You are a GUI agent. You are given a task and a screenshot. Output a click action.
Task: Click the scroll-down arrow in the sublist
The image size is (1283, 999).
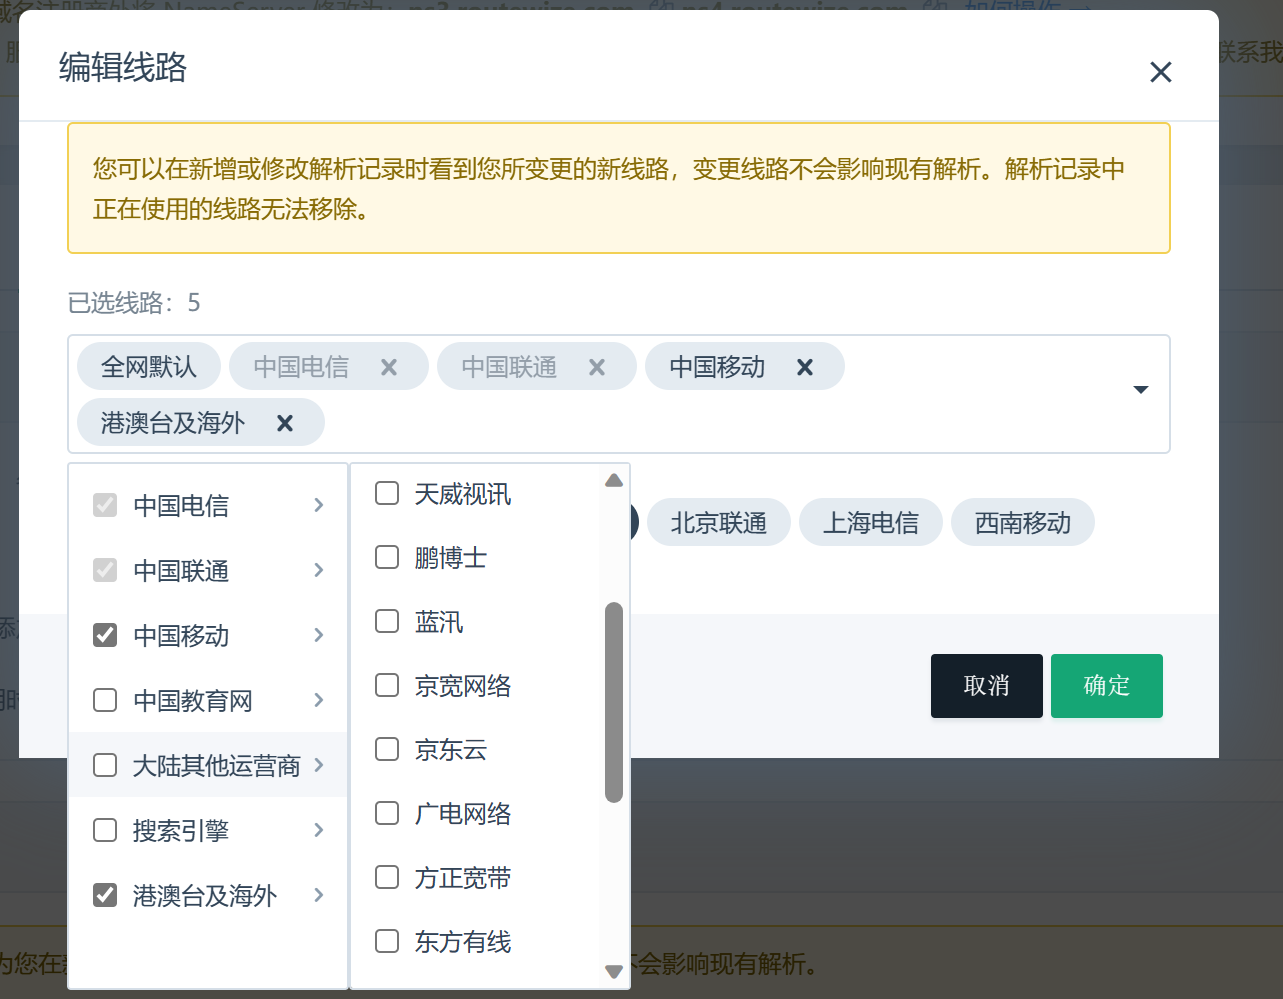point(613,971)
